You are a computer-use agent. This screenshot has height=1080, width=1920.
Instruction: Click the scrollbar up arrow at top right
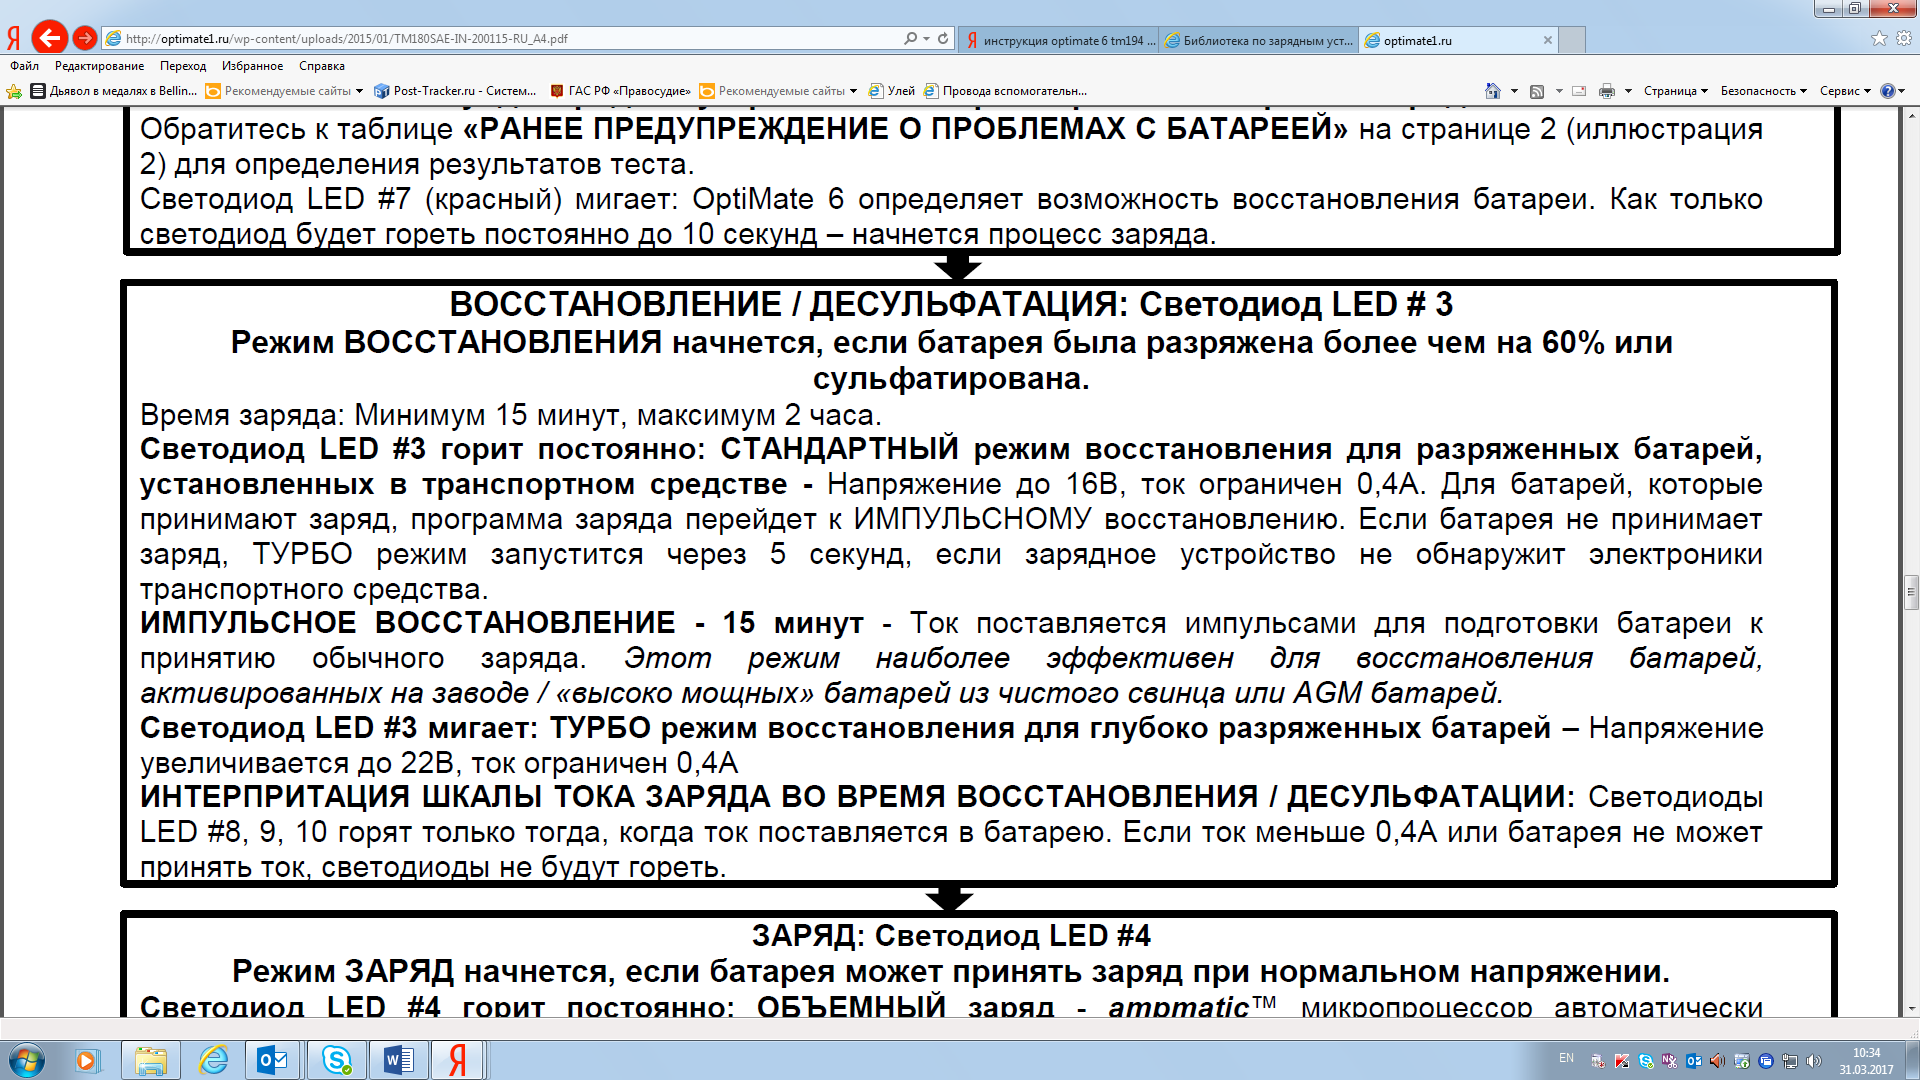[x=1911, y=114]
